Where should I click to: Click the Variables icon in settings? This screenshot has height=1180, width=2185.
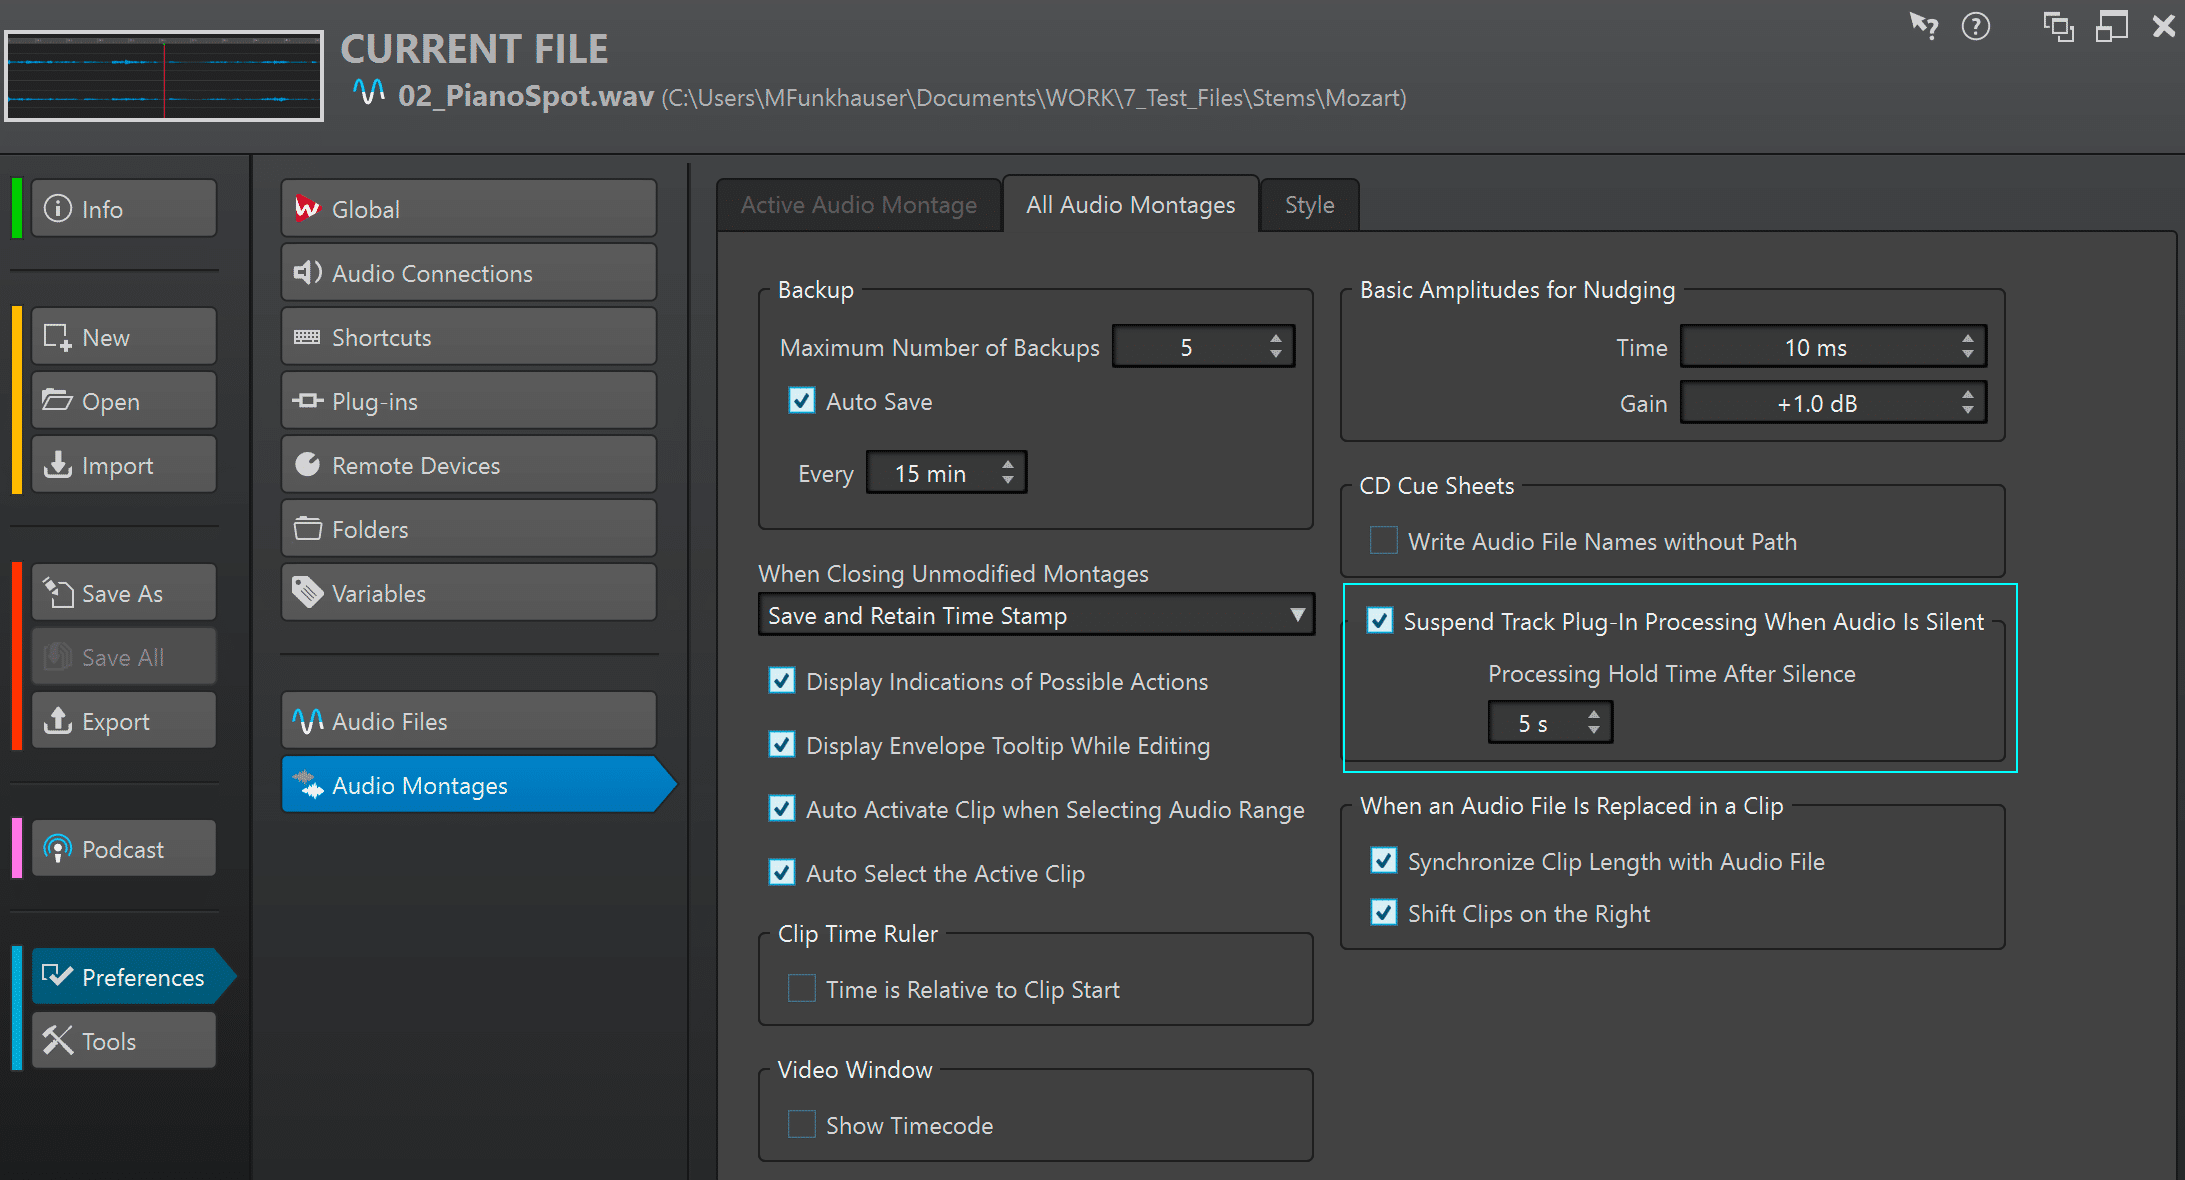[307, 593]
